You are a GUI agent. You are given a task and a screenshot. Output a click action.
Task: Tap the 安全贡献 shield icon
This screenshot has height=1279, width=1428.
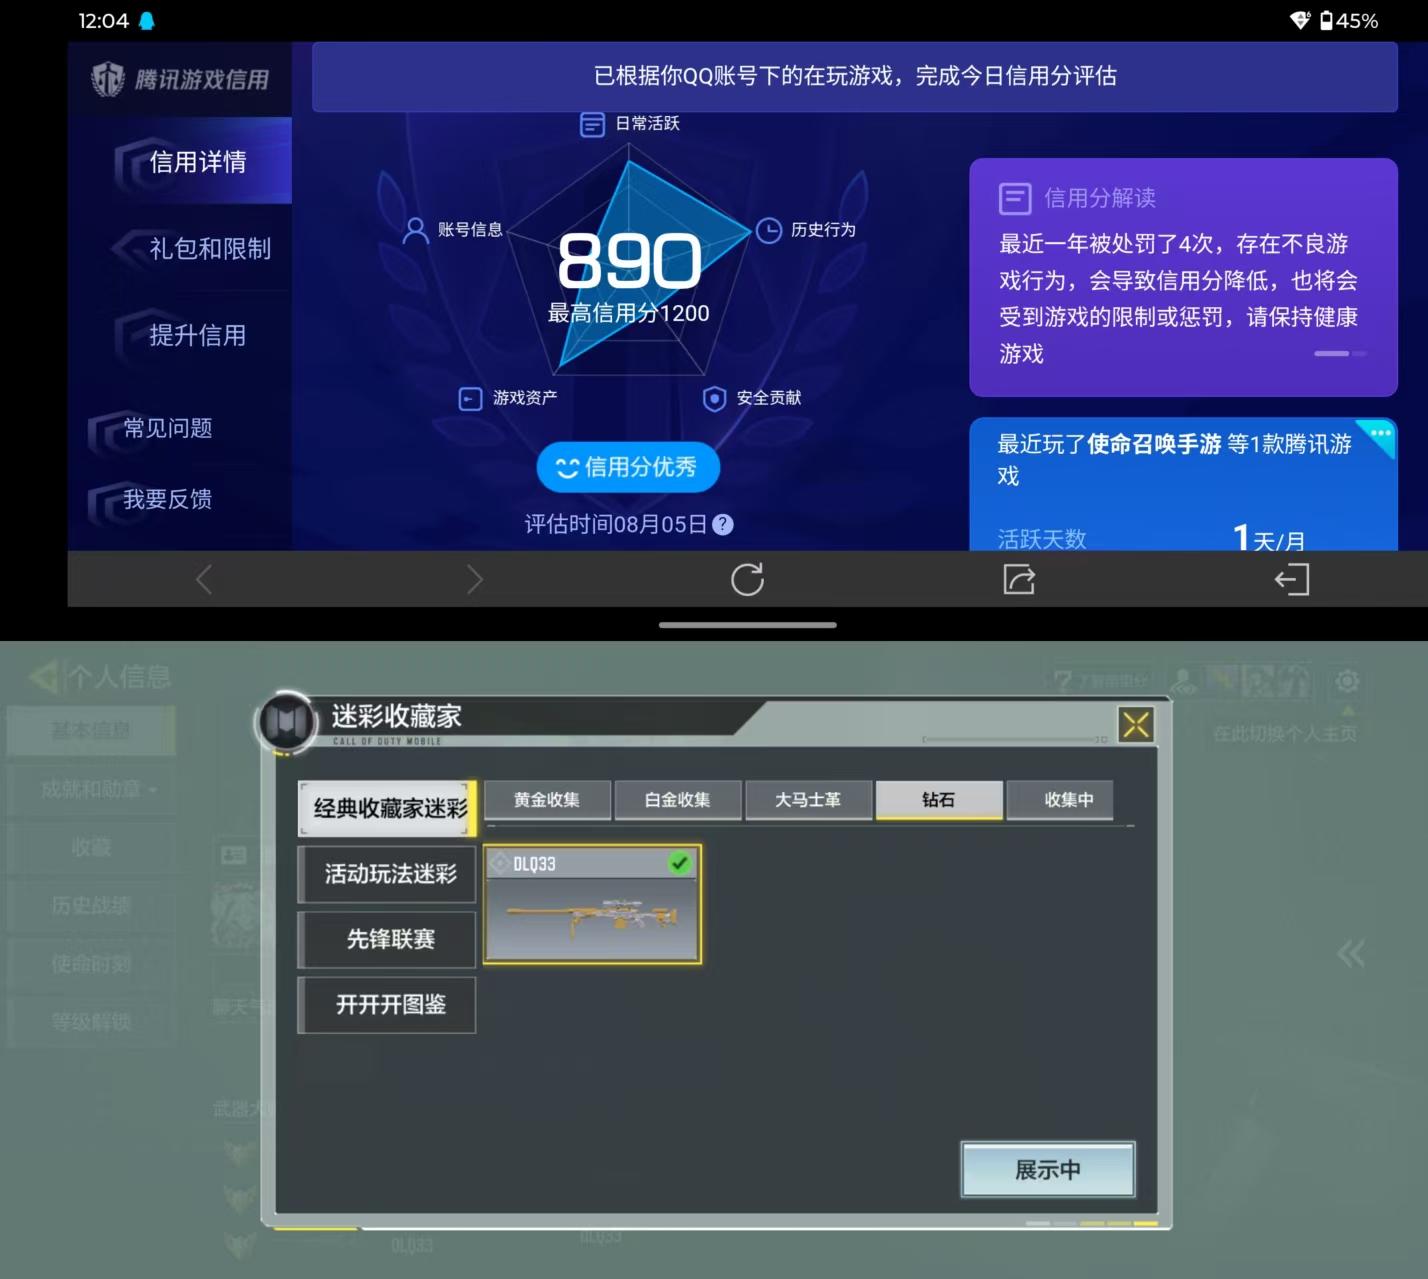click(714, 399)
